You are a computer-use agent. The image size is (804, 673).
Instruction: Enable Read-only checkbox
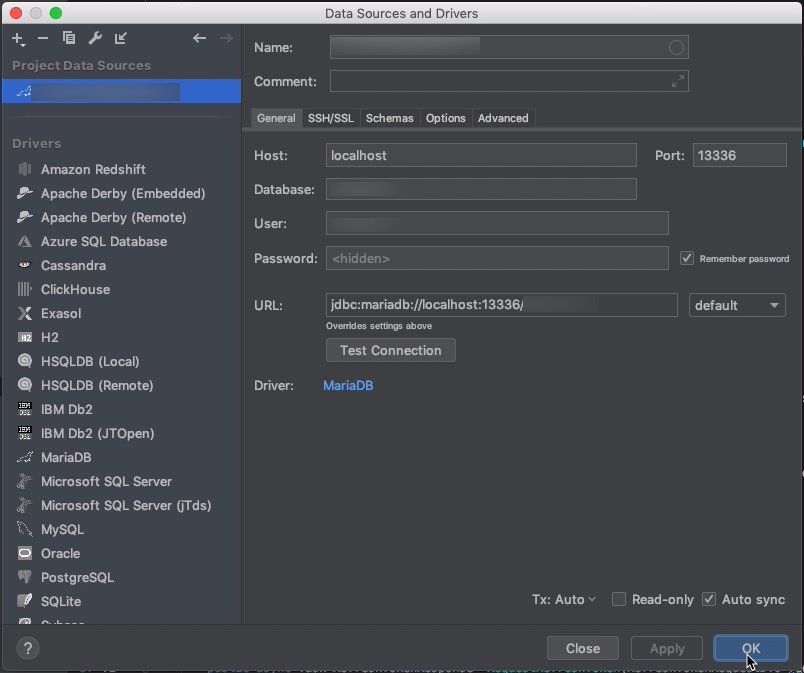(619, 599)
